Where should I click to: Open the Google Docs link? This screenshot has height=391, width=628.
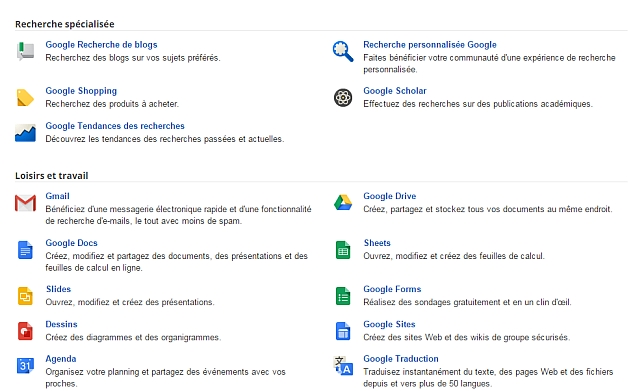(x=71, y=243)
